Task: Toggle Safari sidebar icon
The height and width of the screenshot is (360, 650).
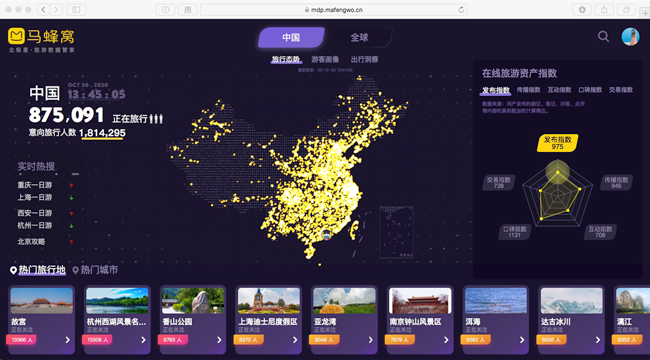Action: tap(76, 10)
